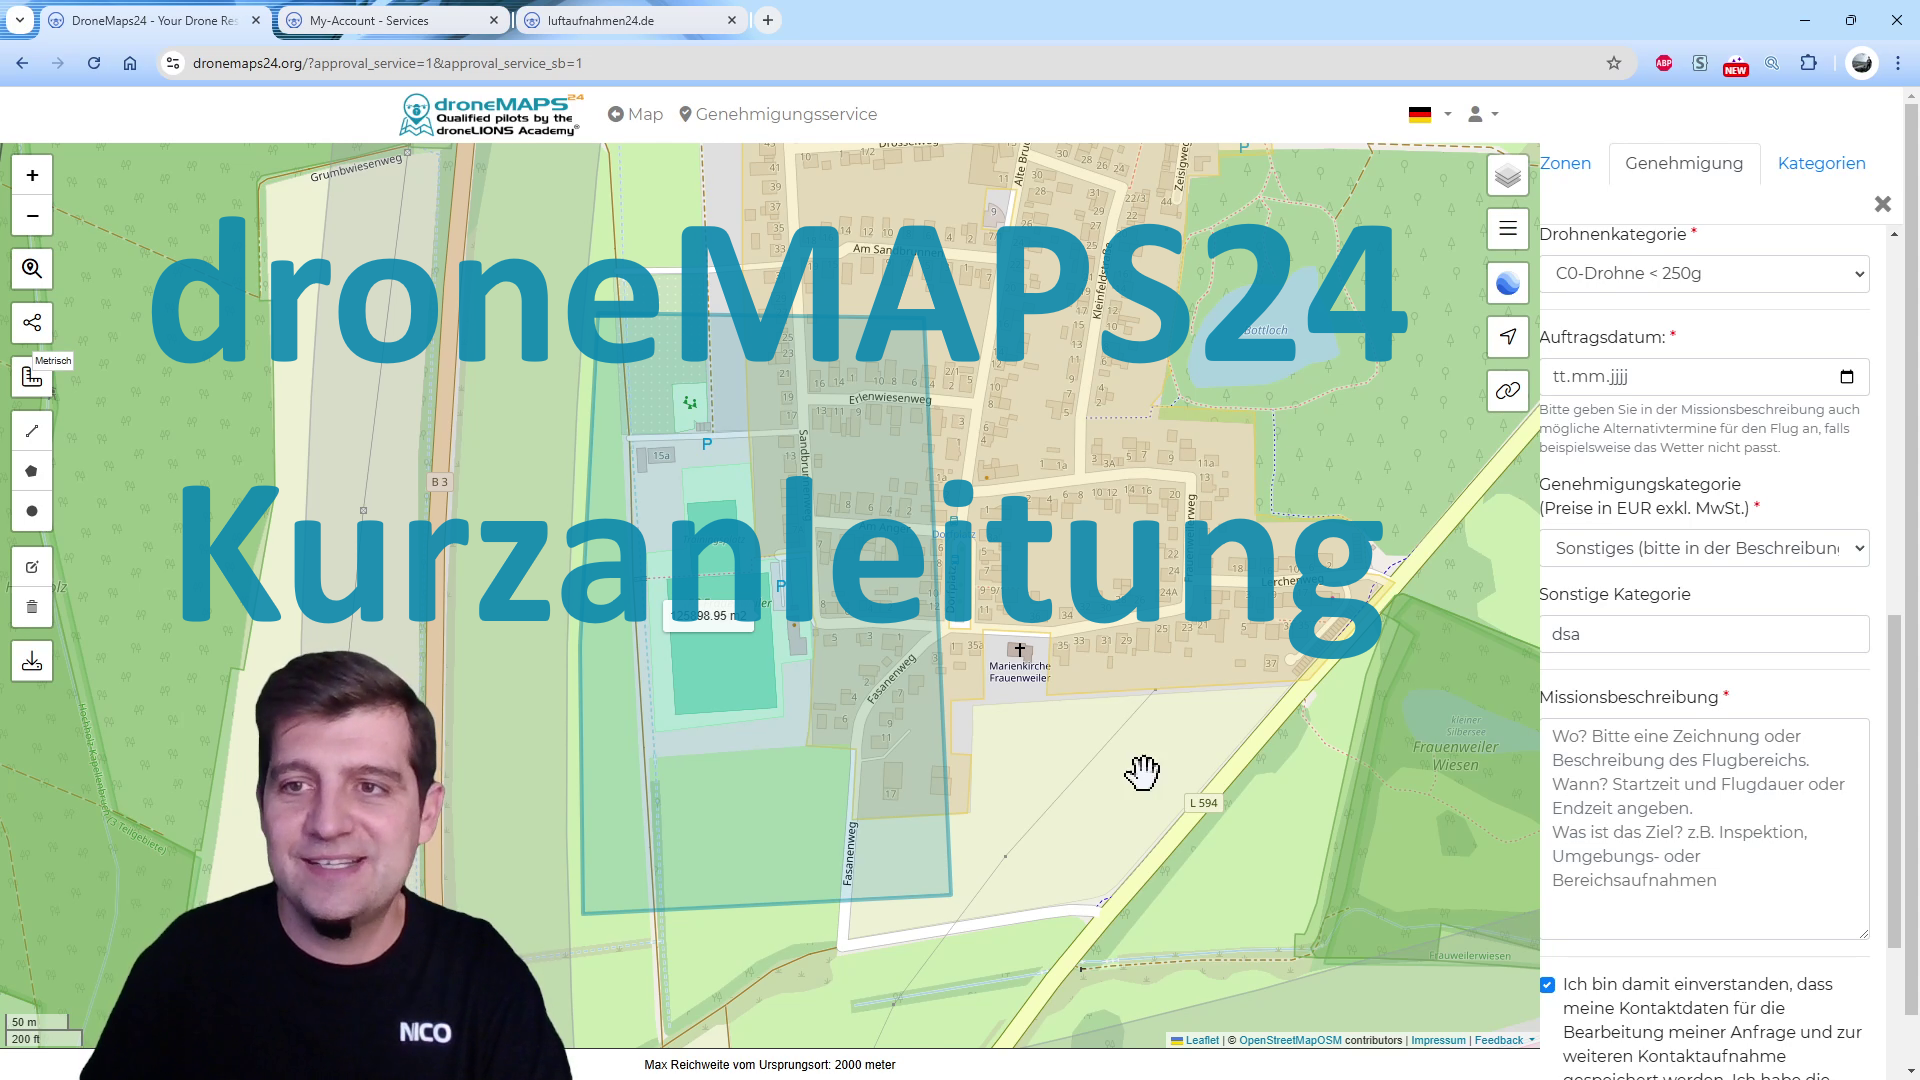Open the Impressum link
This screenshot has width=1920, height=1080.
click(1438, 1040)
